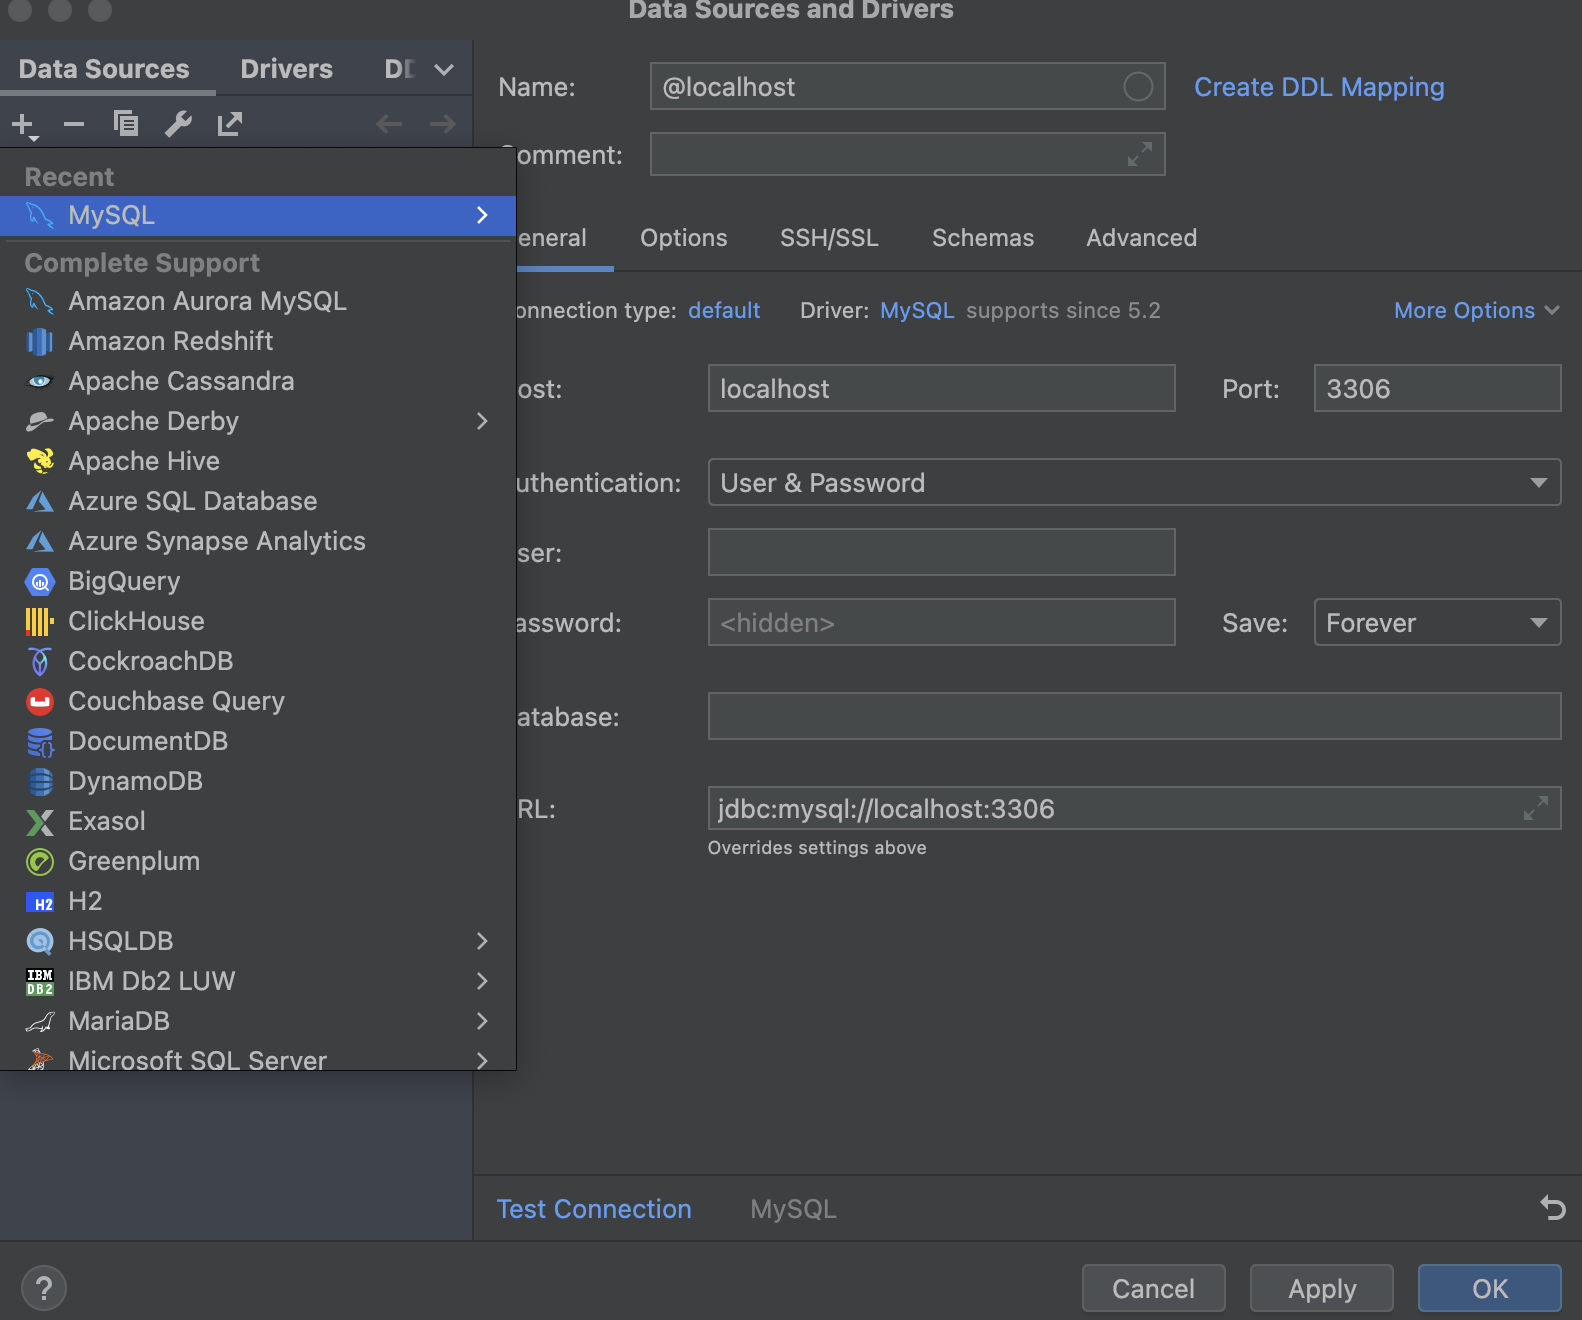
Task: Select the partially hidden DDL Mappings tab
Action: (x=400, y=69)
